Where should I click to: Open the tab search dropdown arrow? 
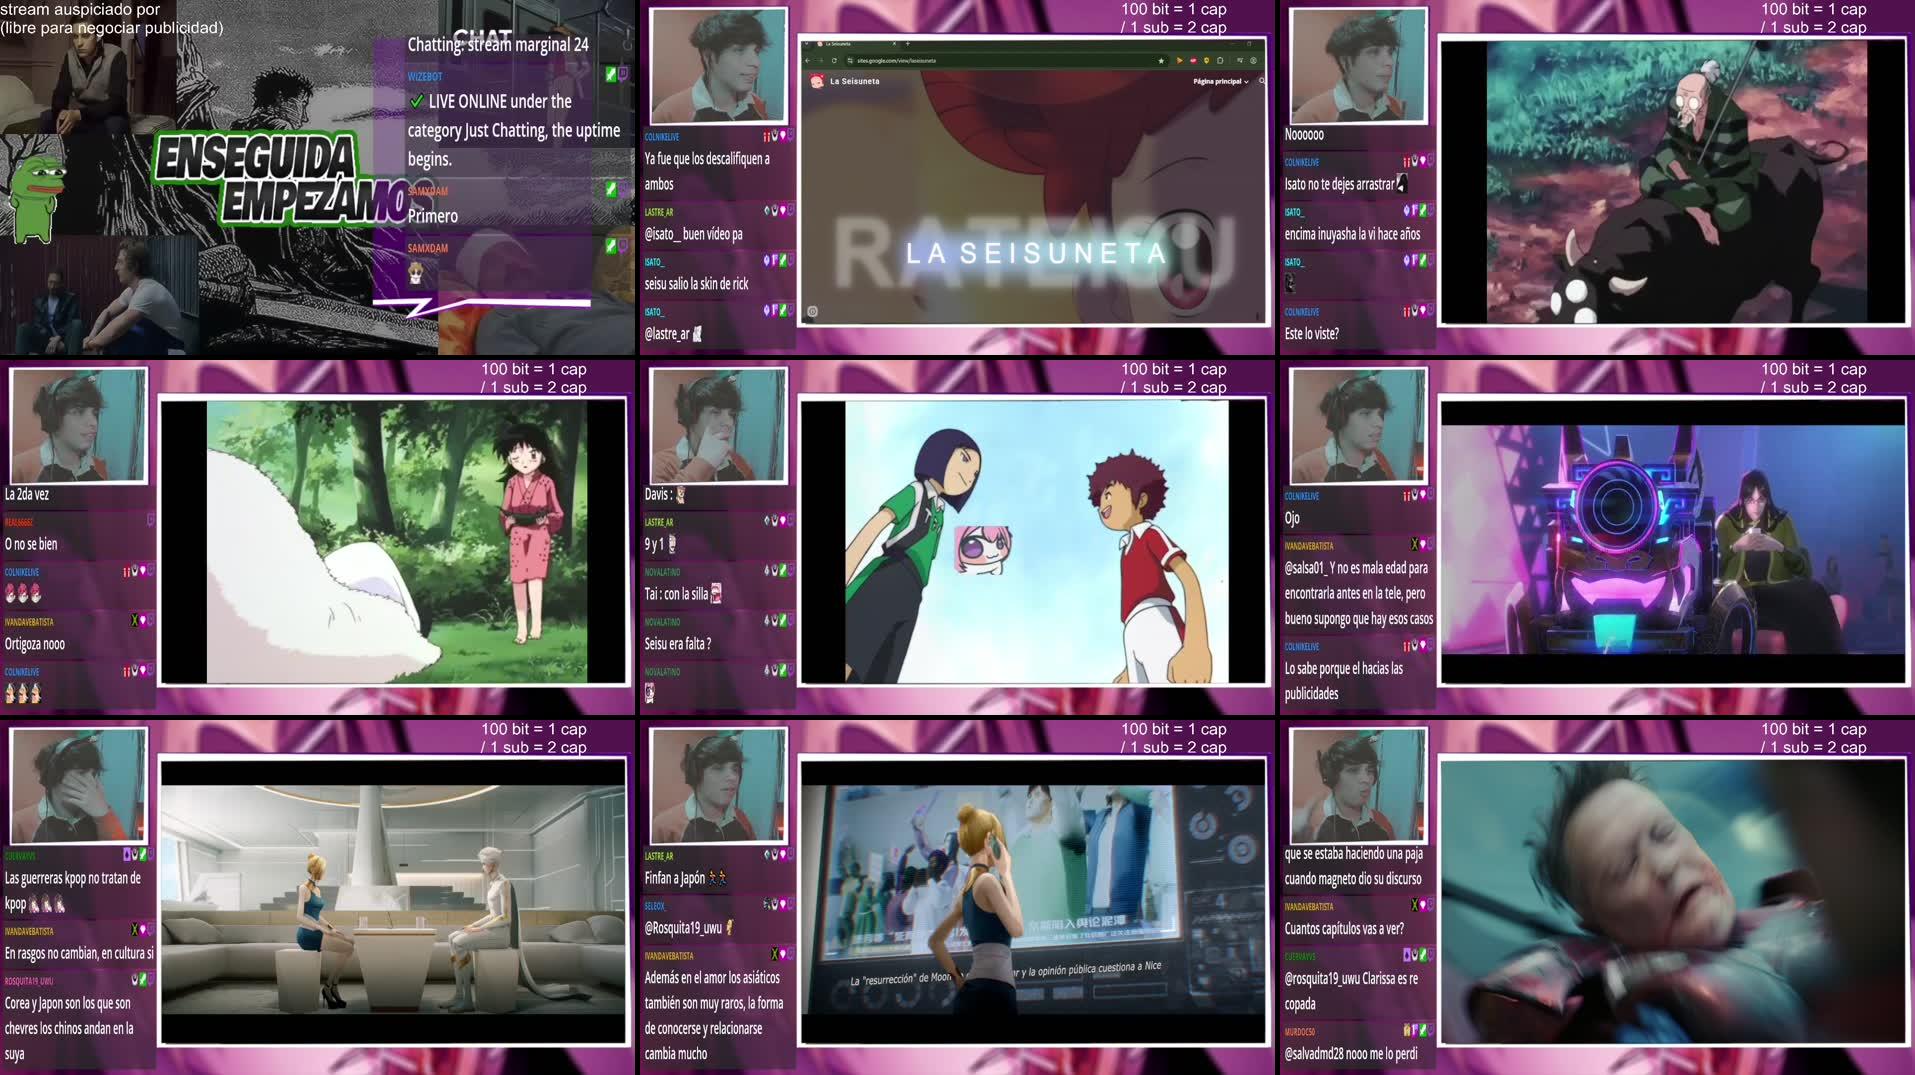pyautogui.click(x=806, y=43)
